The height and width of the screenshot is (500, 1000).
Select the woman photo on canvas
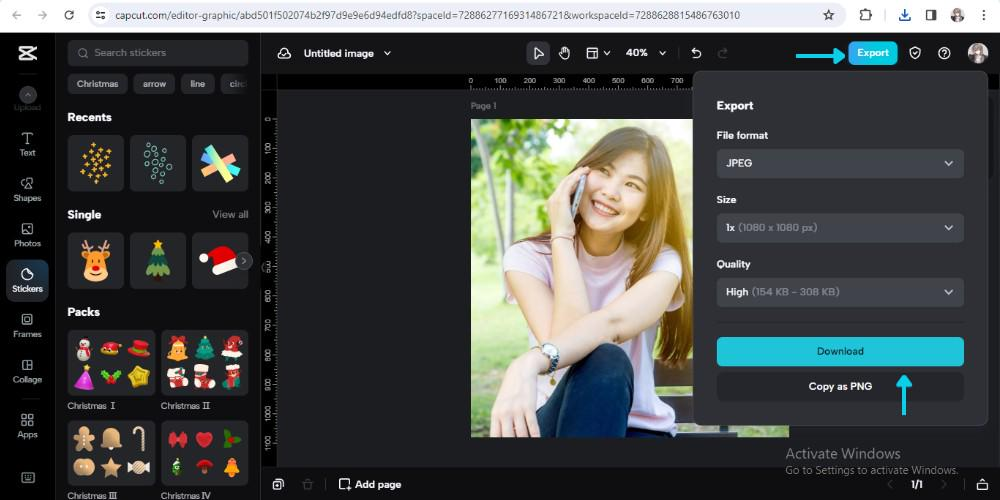pyautogui.click(x=582, y=278)
